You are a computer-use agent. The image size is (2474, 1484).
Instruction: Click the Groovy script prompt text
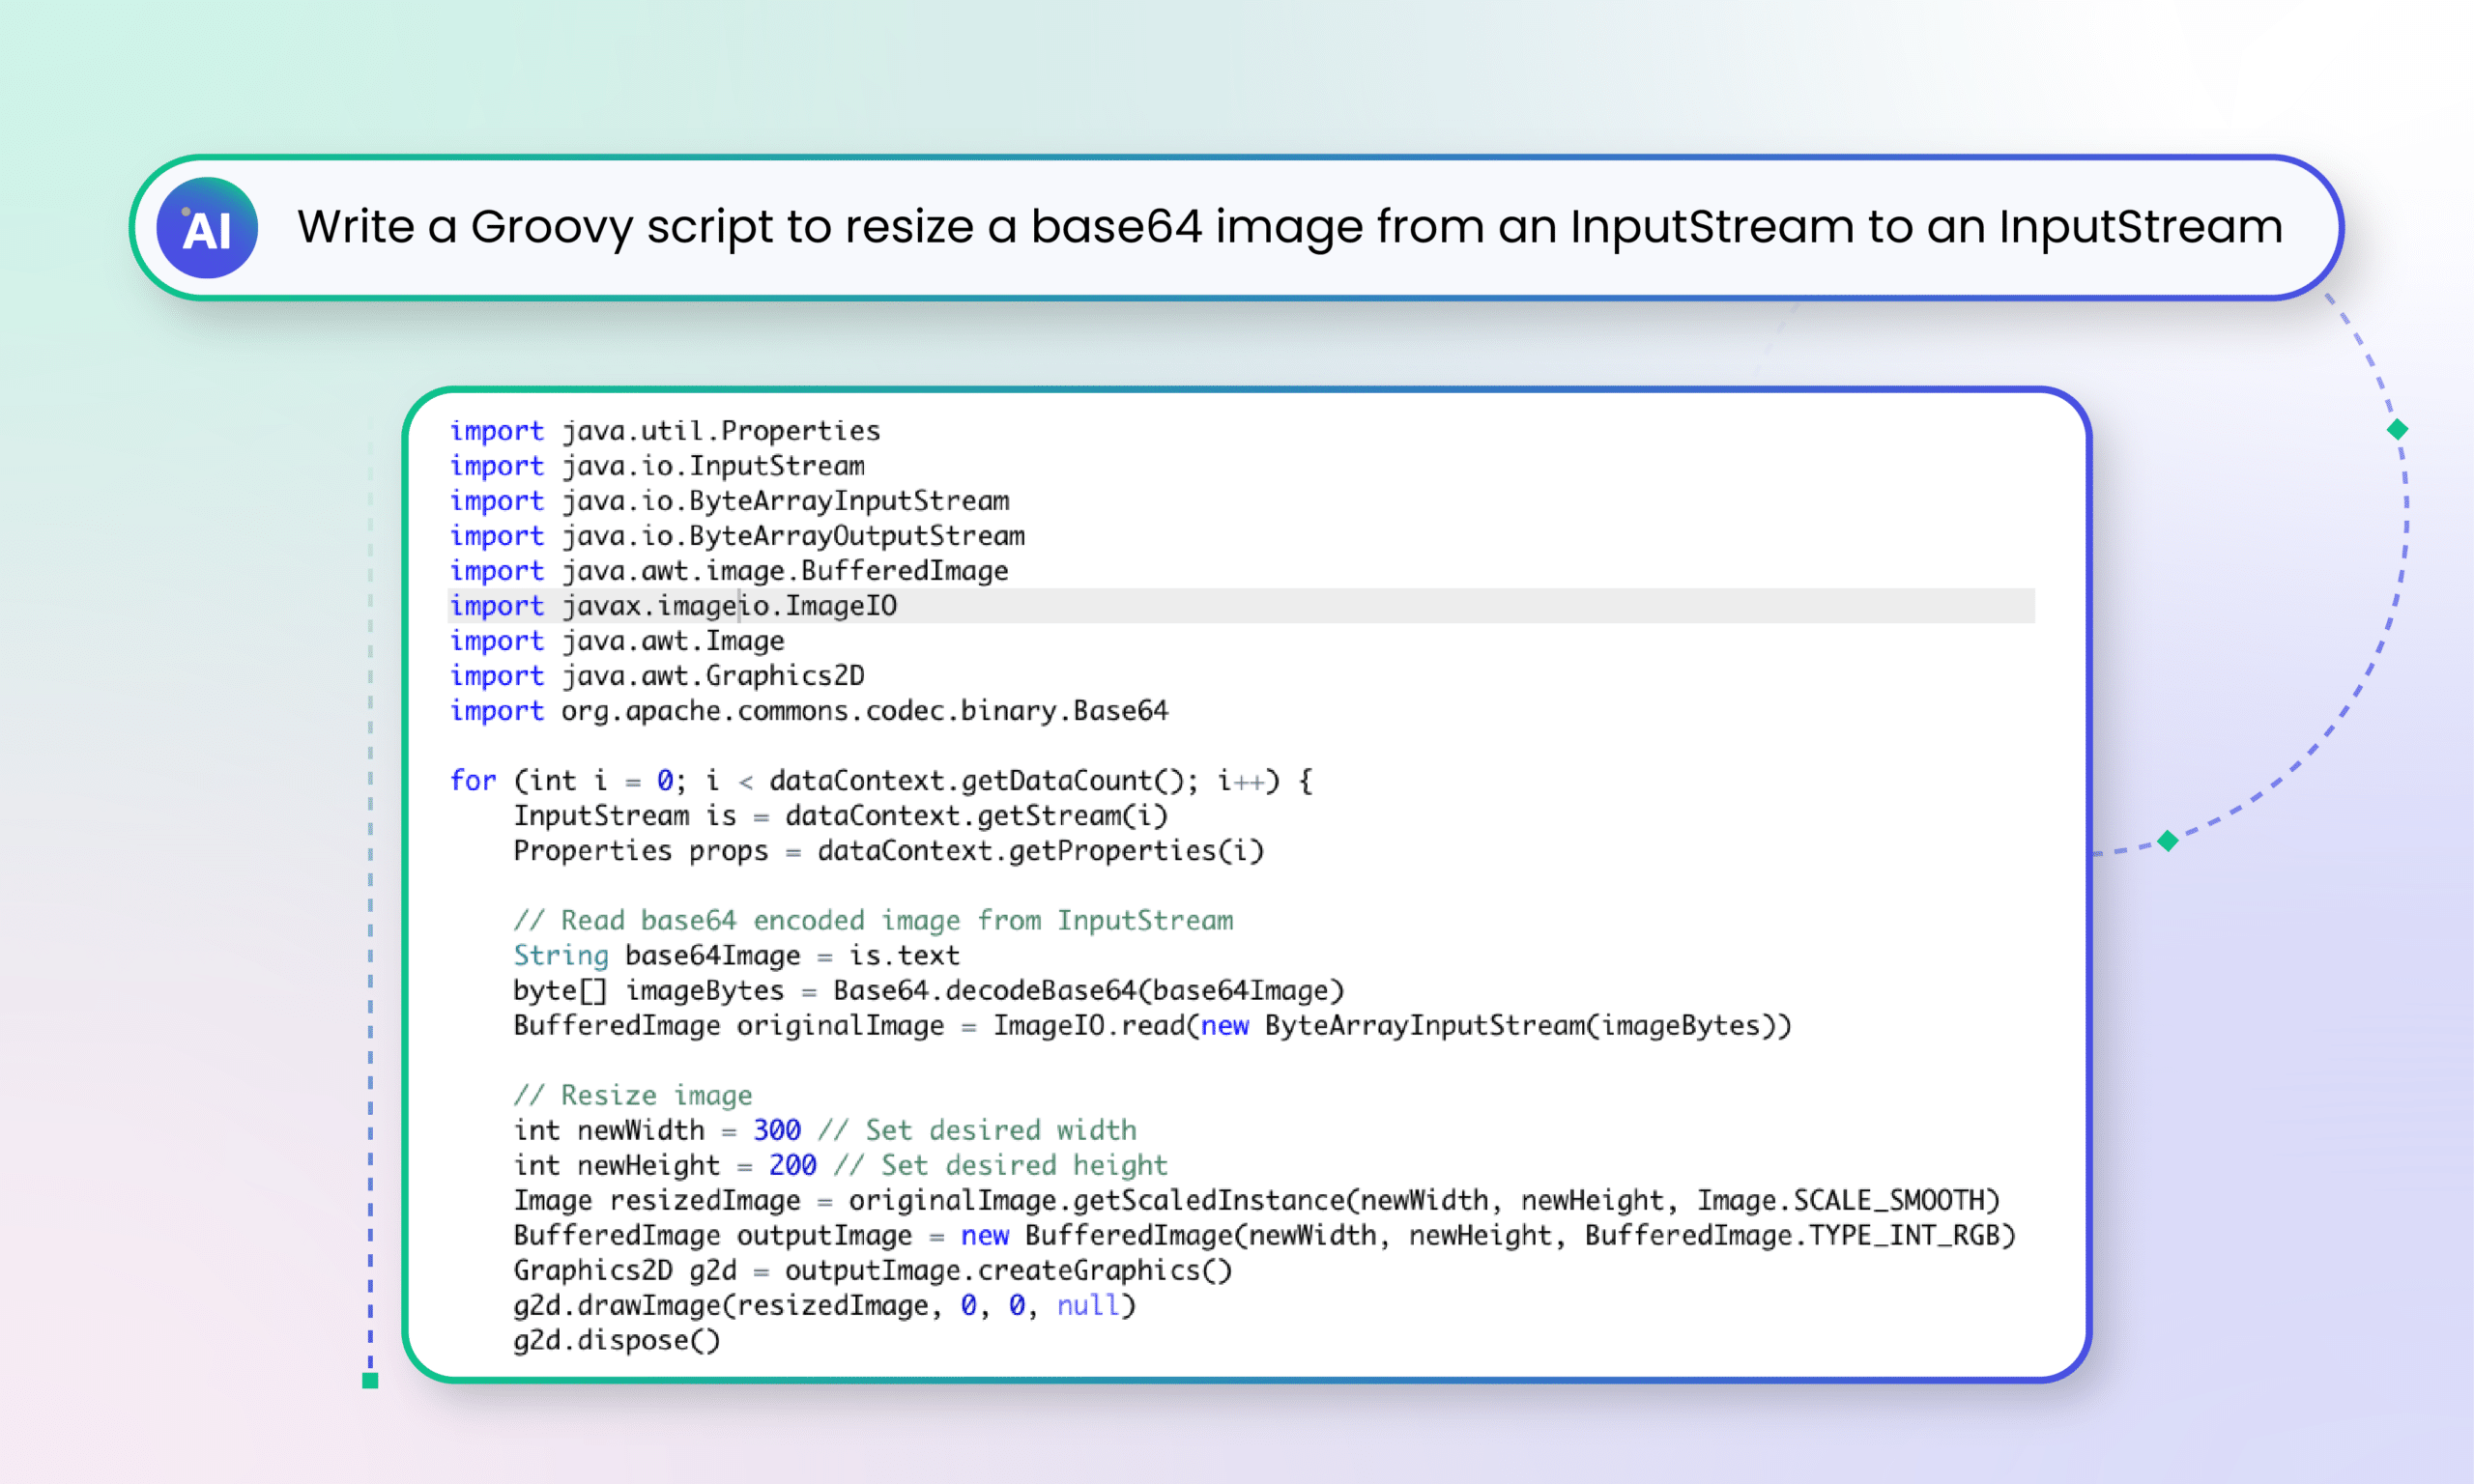1290,227
